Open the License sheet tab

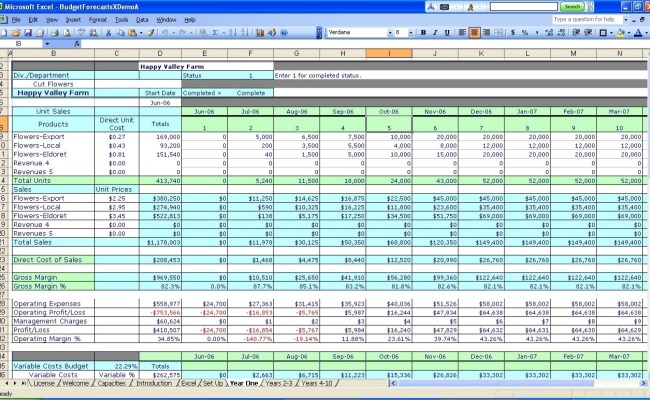pyautogui.click(x=44, y=383)
